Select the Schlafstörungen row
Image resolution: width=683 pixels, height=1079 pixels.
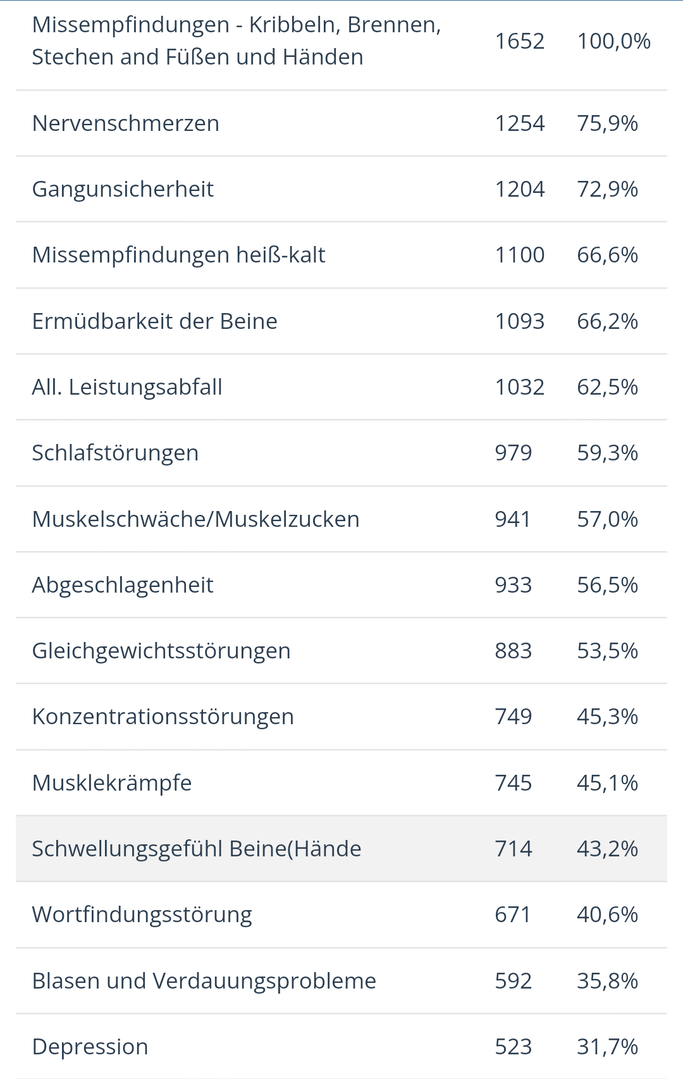click(x=115, y=453)
